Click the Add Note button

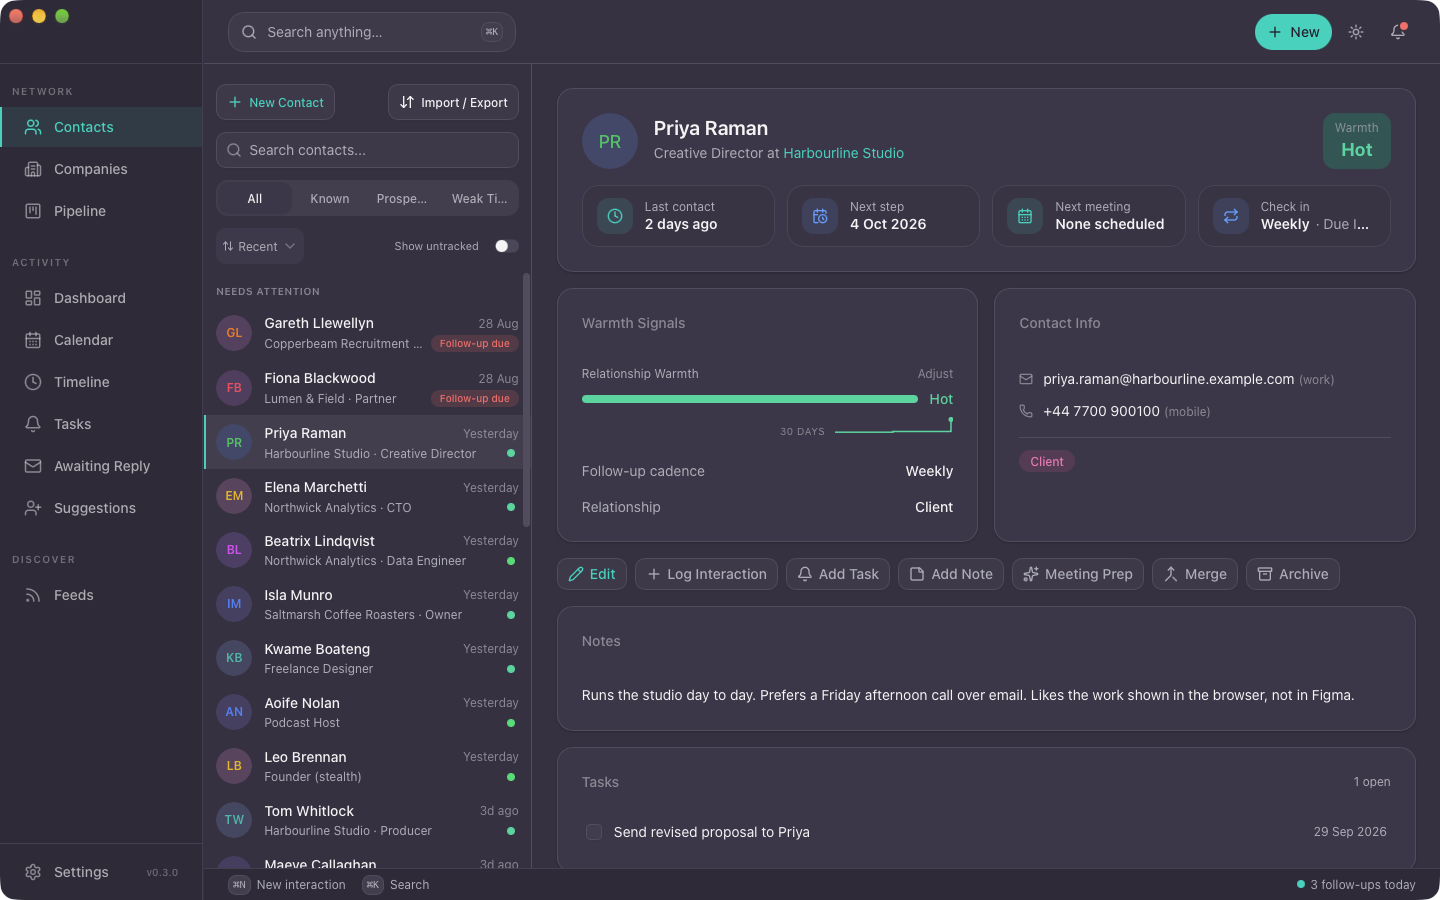click(951, 574)
